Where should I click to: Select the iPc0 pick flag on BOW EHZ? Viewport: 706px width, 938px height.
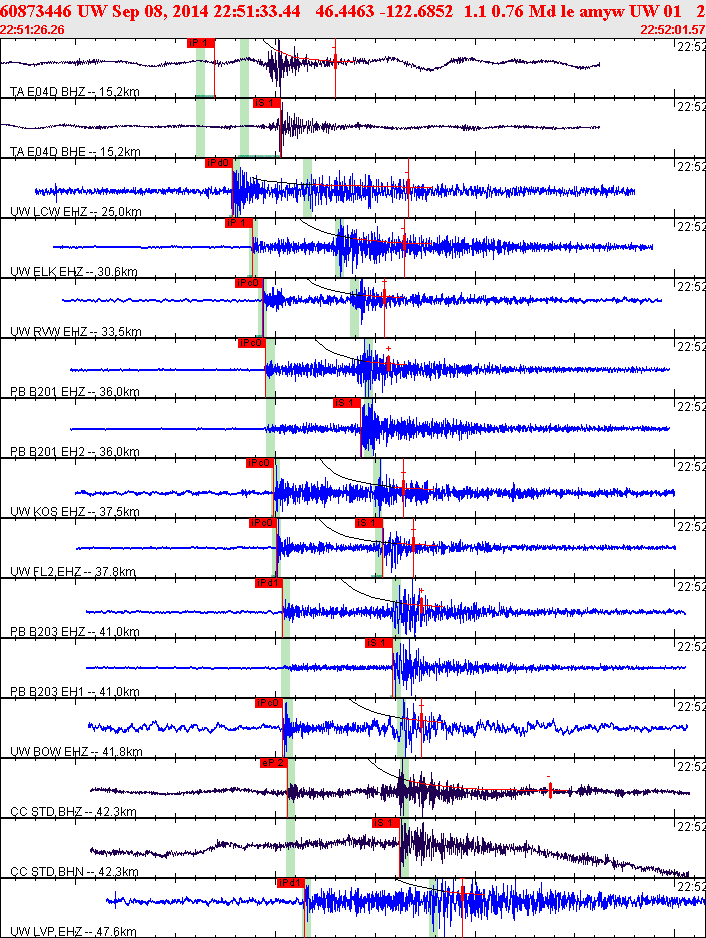click(269, 702)
